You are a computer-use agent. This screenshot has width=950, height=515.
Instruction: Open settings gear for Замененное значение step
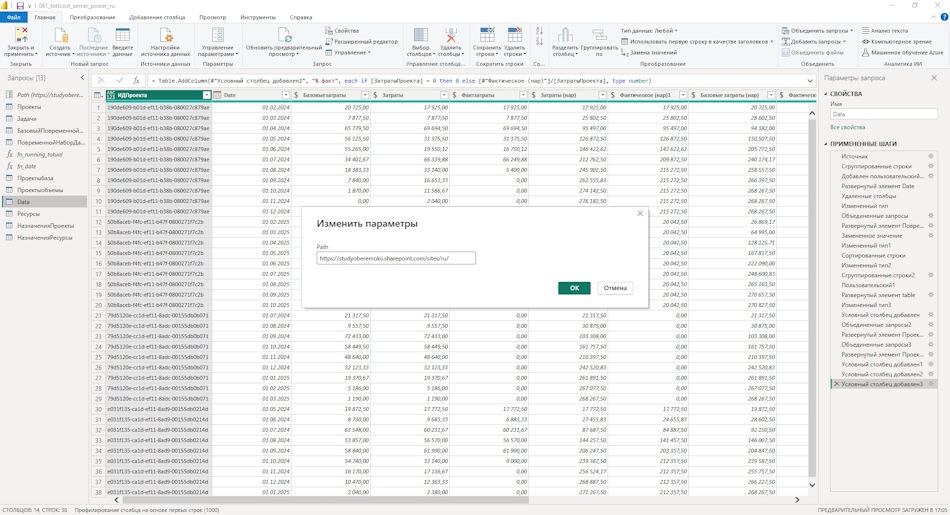coord(931,235)
